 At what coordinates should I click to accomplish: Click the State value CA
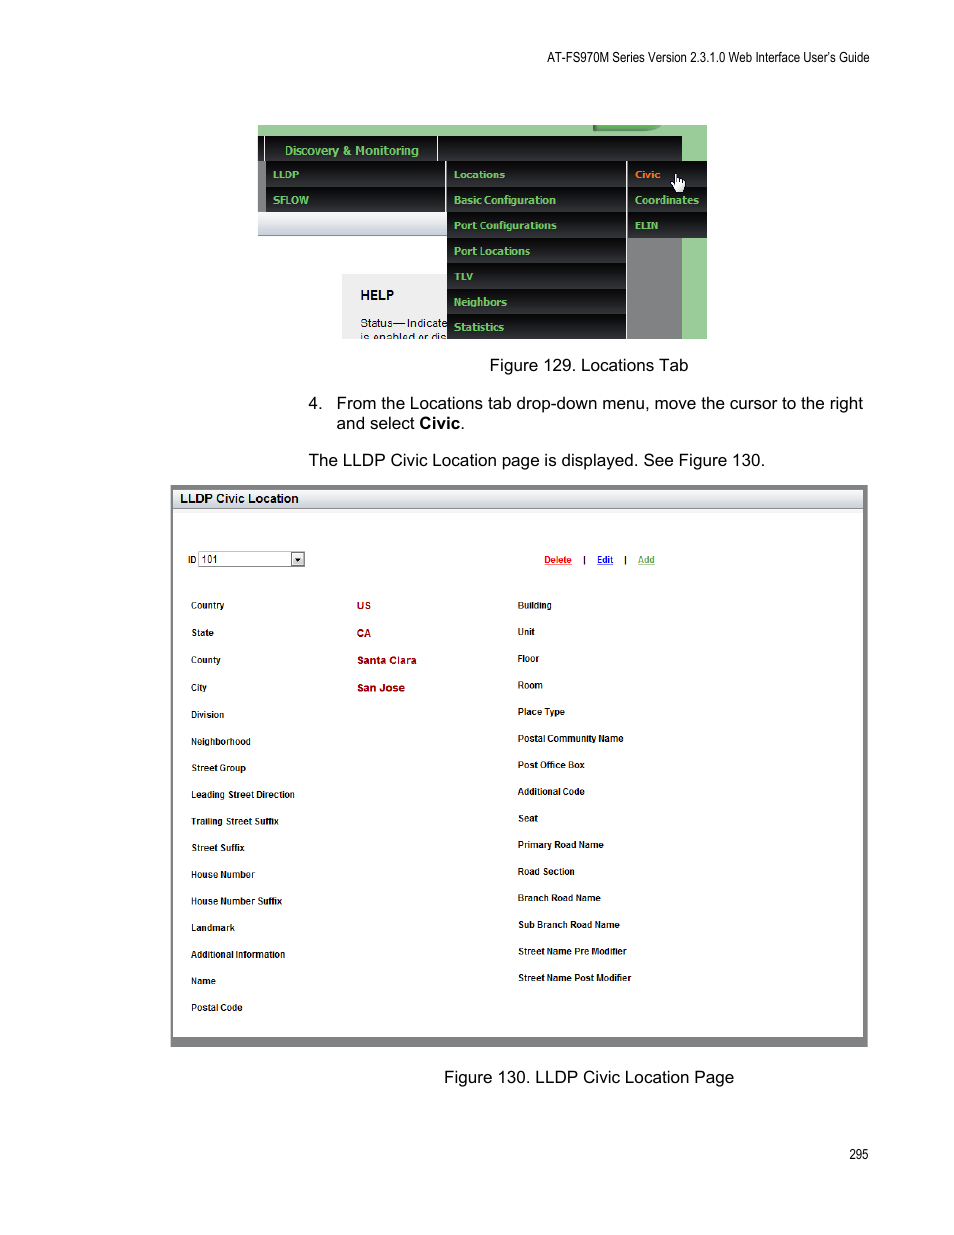[x=364, y=633]
